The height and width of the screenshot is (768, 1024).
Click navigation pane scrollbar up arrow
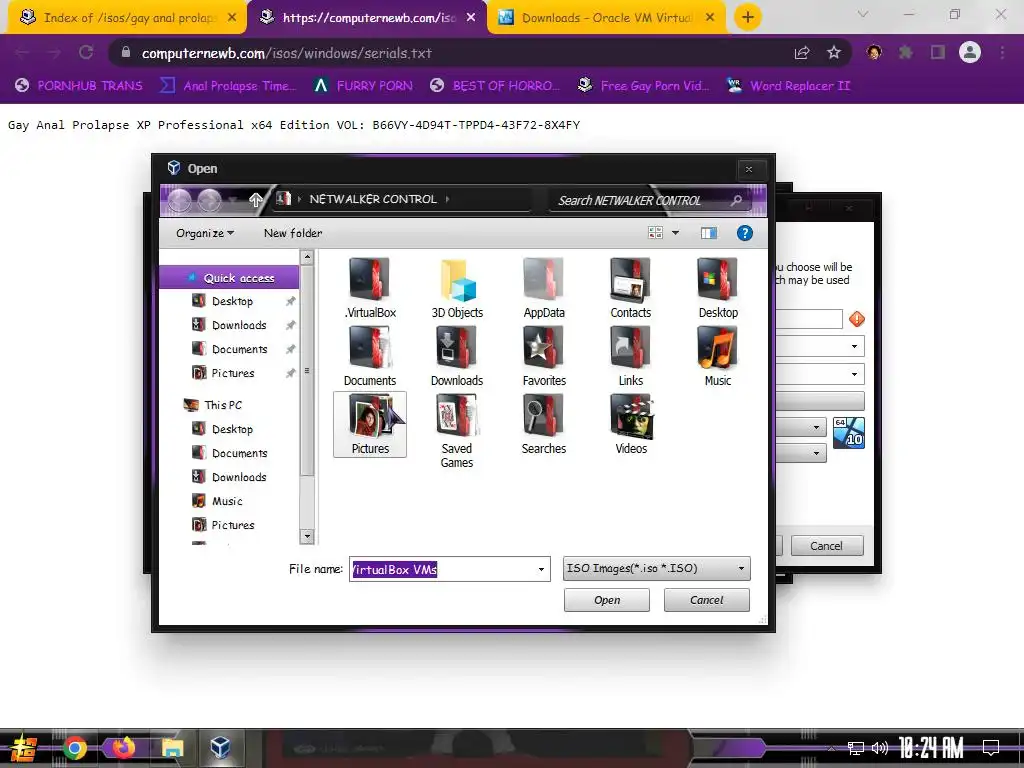[x=307, y=257]
